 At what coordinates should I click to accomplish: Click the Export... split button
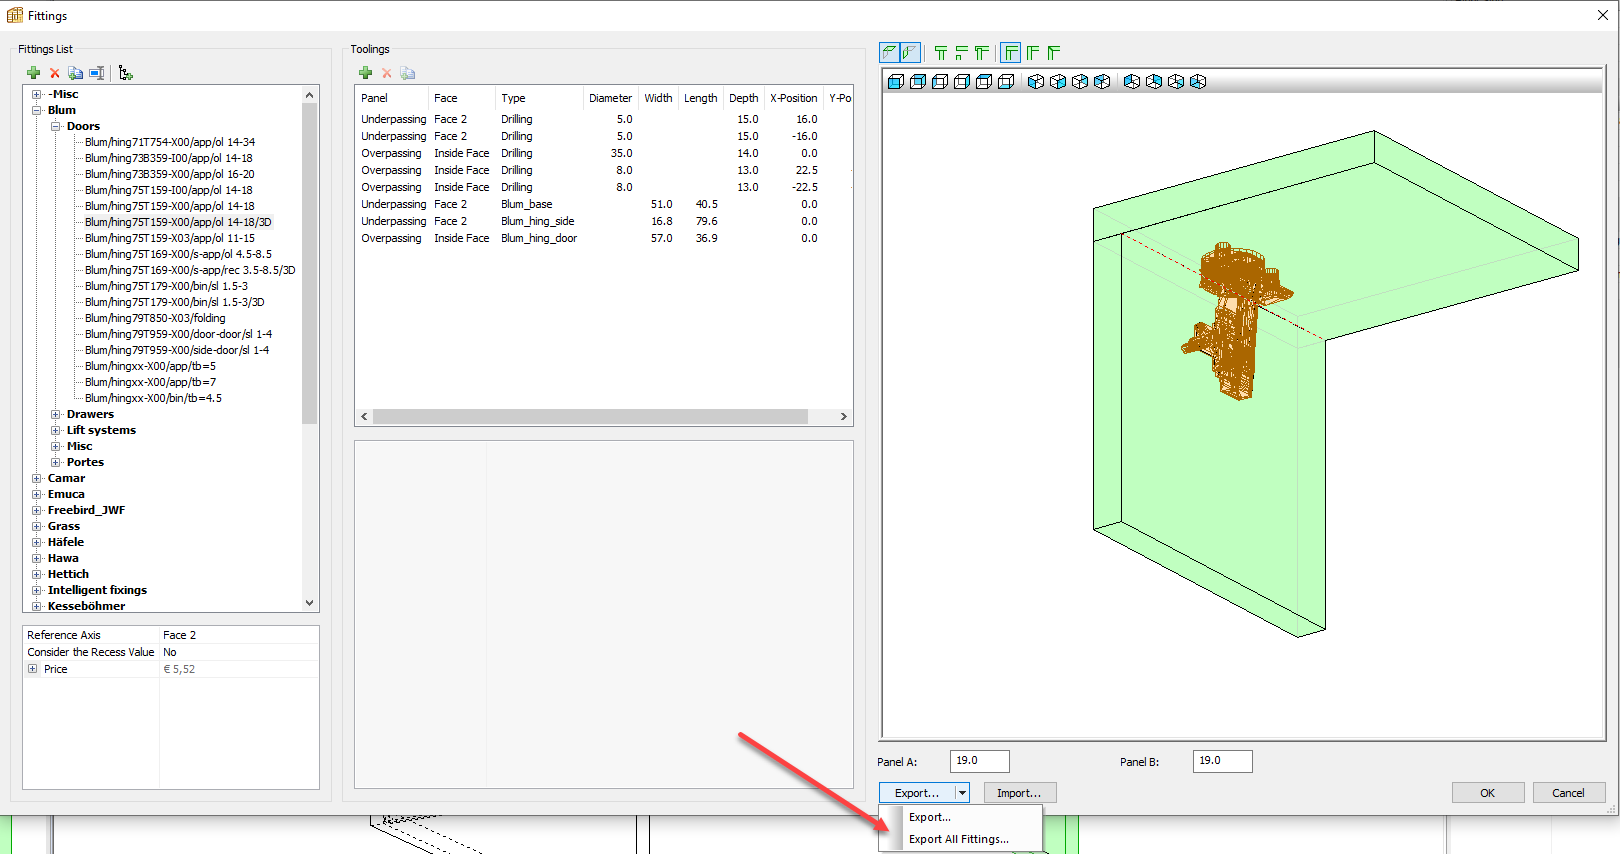tap(917, 793)
